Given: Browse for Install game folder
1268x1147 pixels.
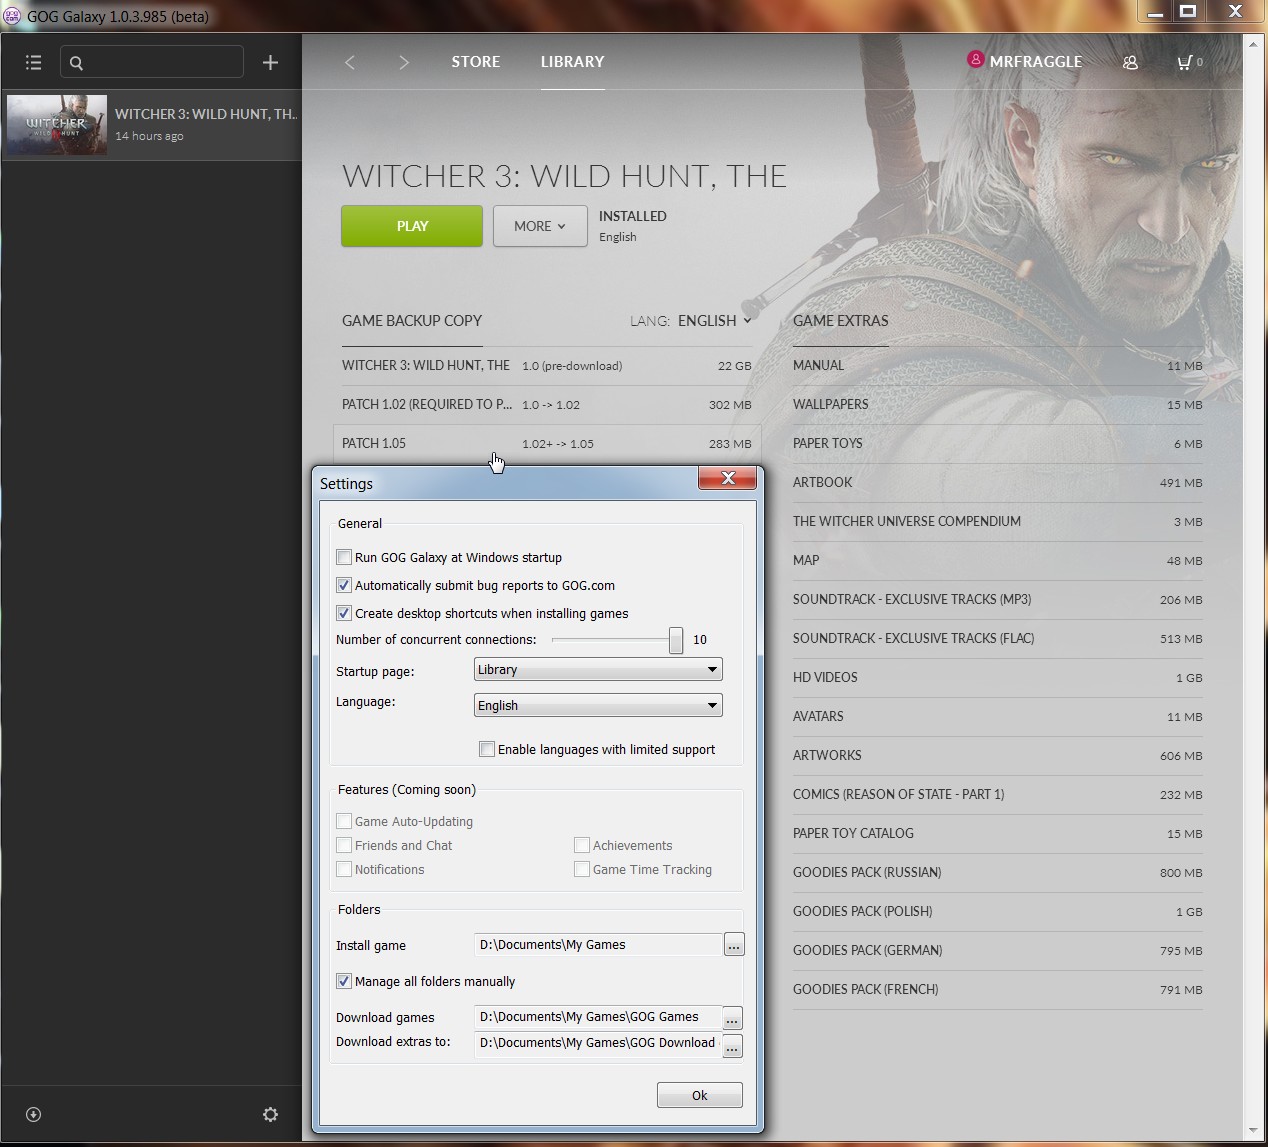Looking at the screenshot, I should pyautogui.click(x=734, y=944).
